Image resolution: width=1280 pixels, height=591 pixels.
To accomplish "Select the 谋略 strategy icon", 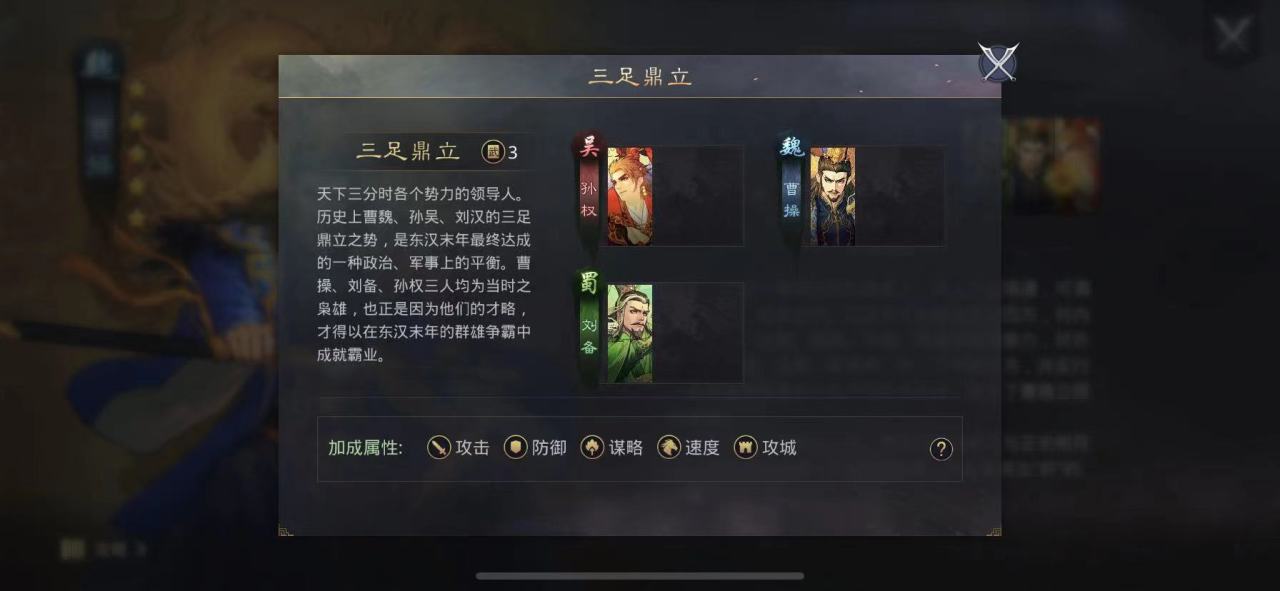I will pos(592,448).
